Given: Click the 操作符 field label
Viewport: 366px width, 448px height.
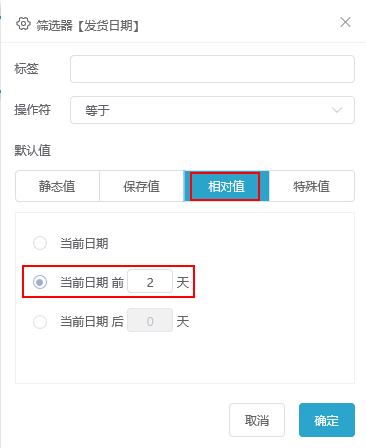Looking at the screenshot, I should click(32, 110).
